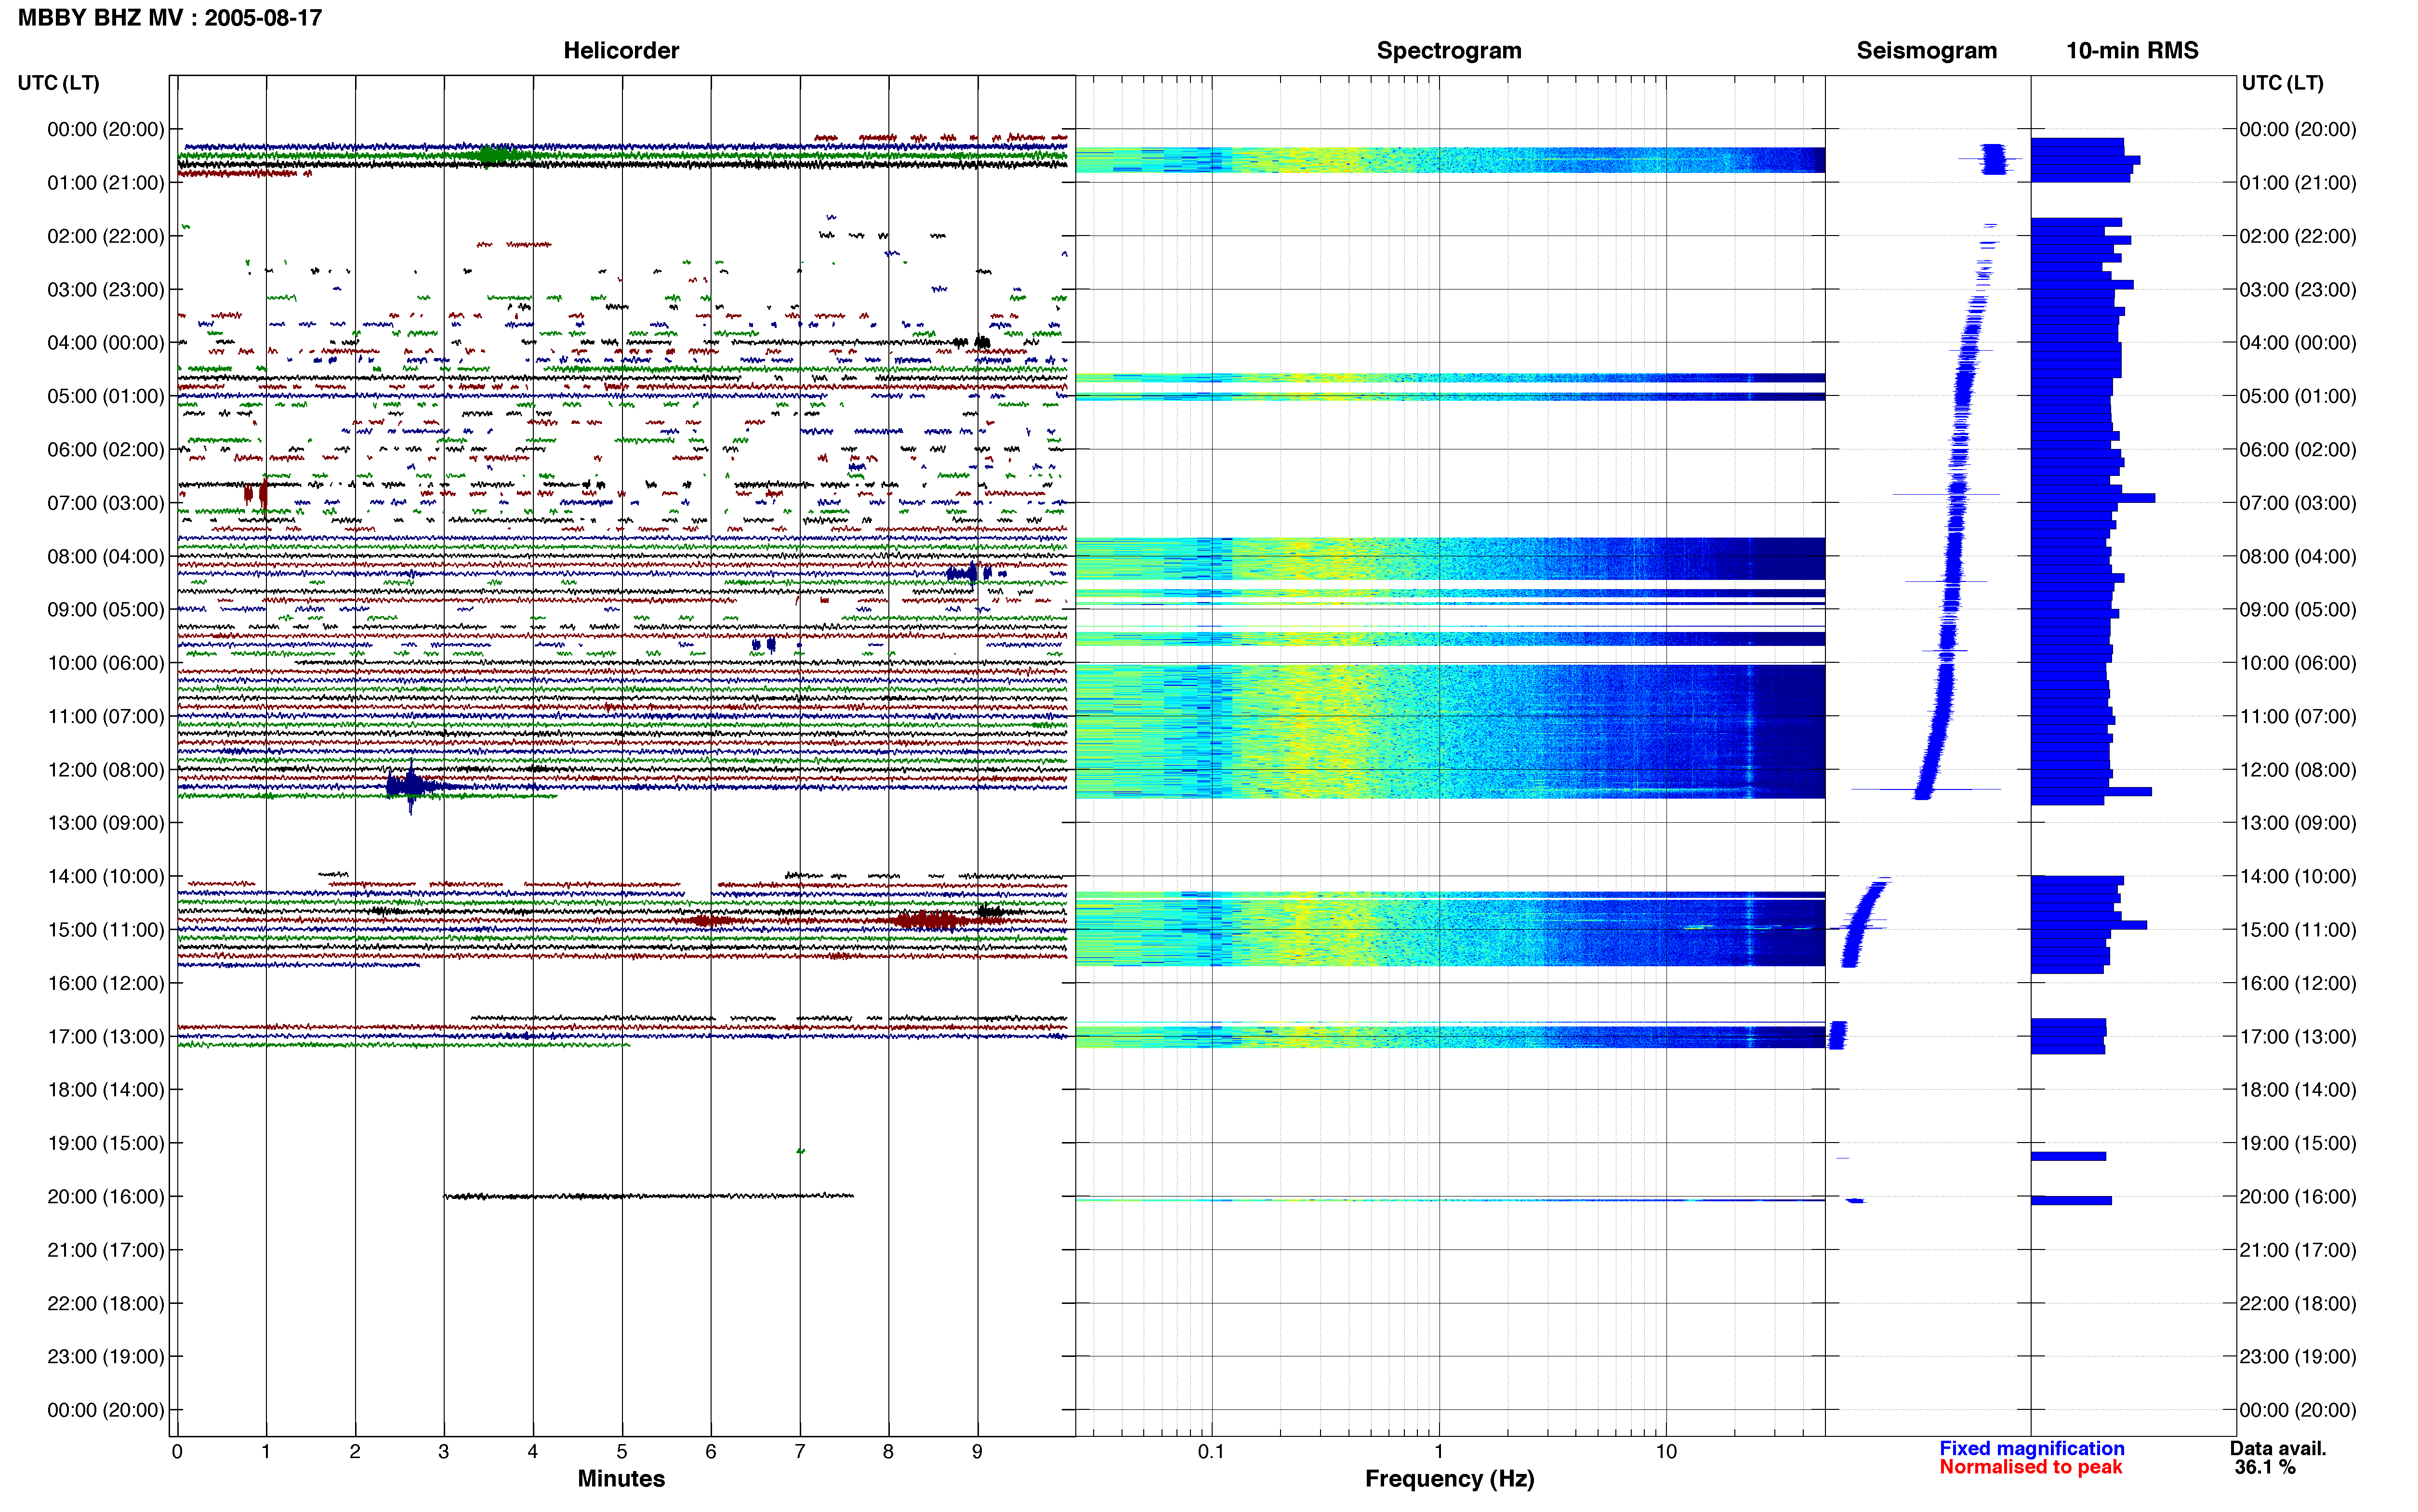Click the isolated RMS bar just after 19:00
This screenshot has width=2418, height=1512.
tap(2068, 1156)
